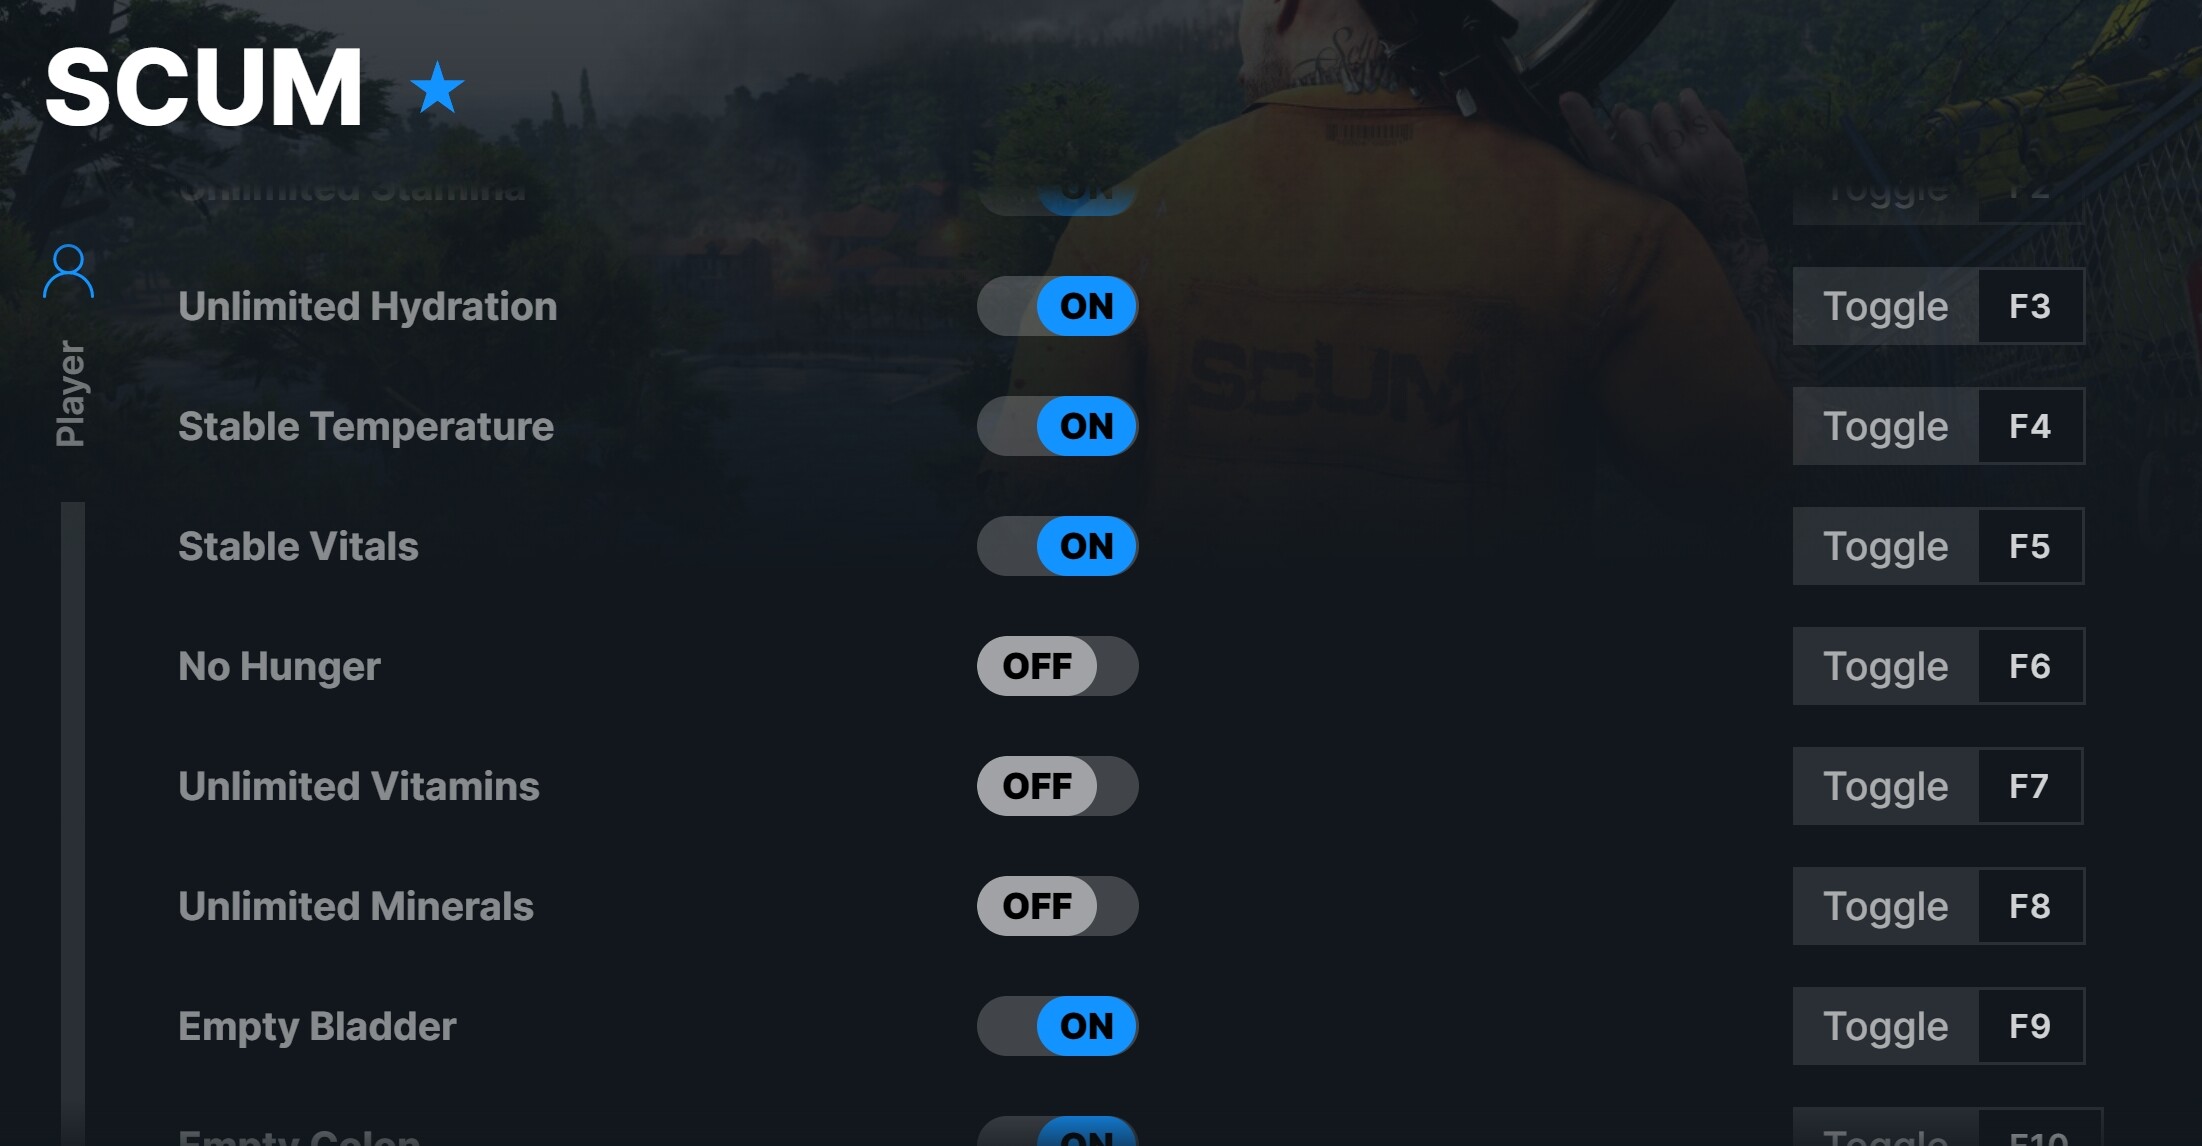The image size is (2202, 1146).
Task: Click the F6 keybind for No Hunger
Action: click(x=2027, y=667)
